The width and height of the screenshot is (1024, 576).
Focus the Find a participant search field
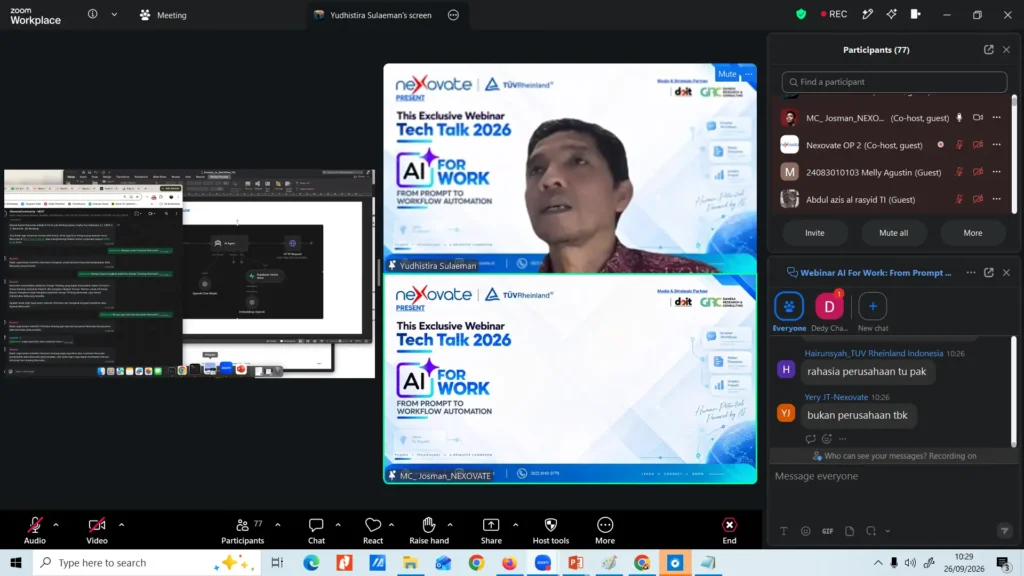(x=894, y=82)
